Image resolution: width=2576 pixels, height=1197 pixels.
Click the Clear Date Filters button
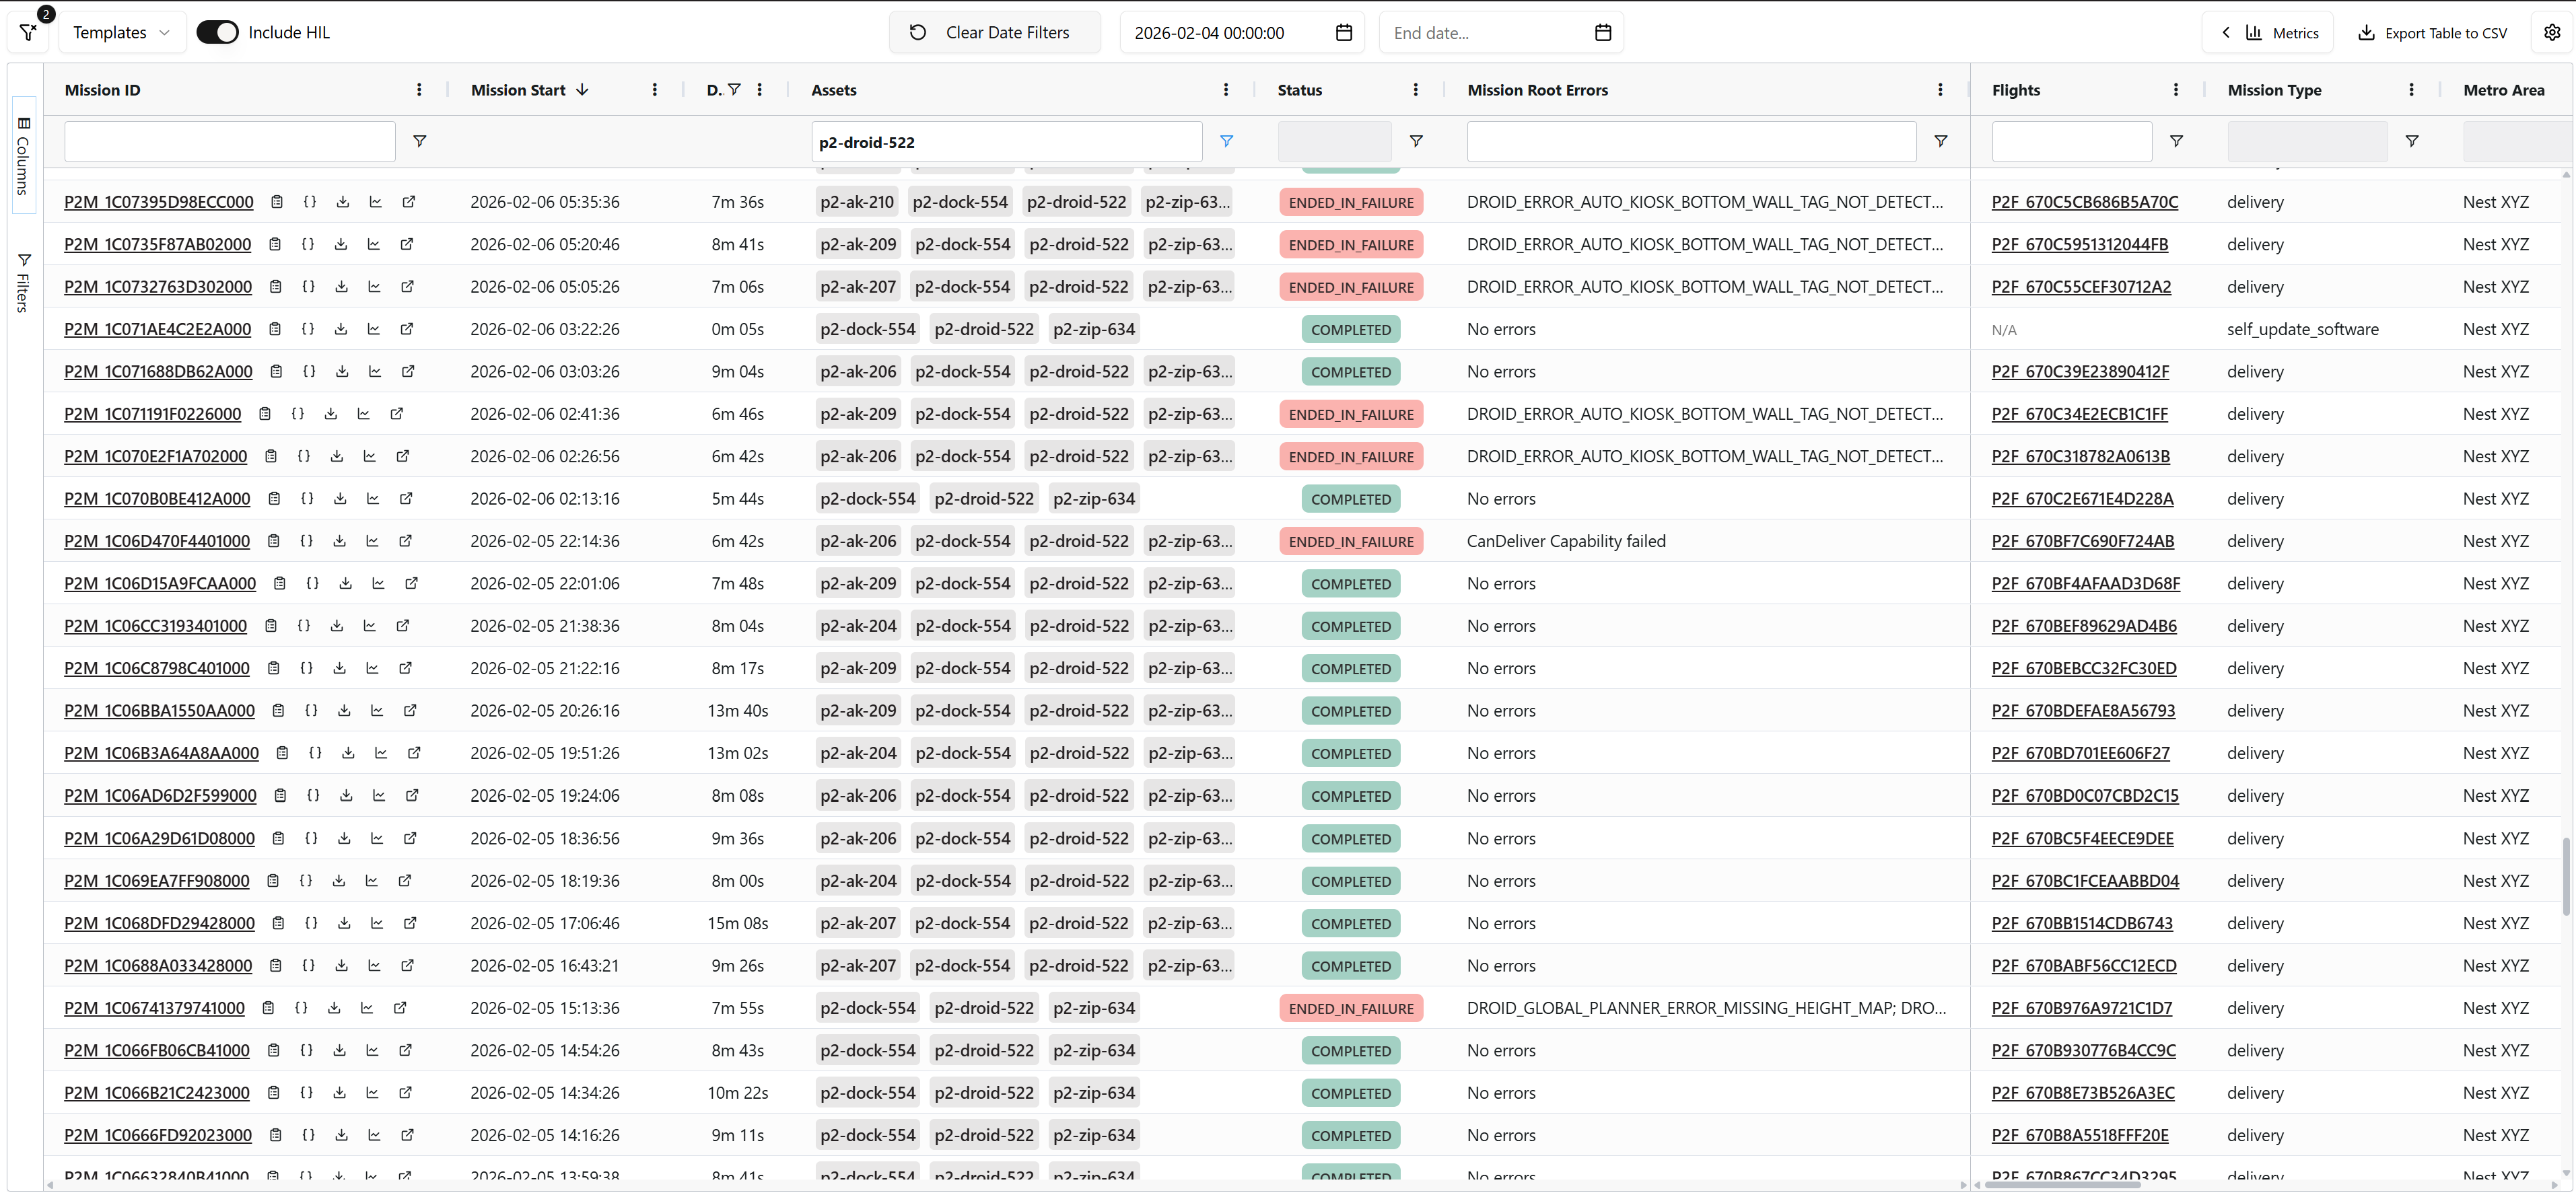[994, 33]
